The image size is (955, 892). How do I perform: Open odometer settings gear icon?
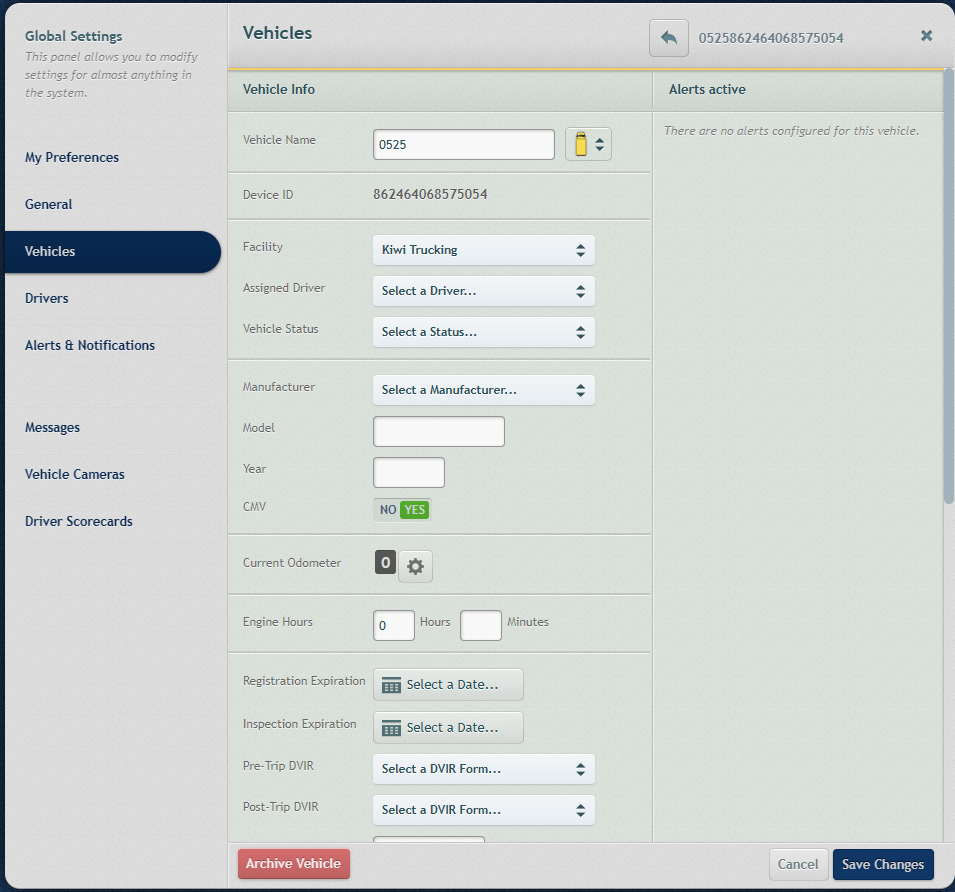415,566
